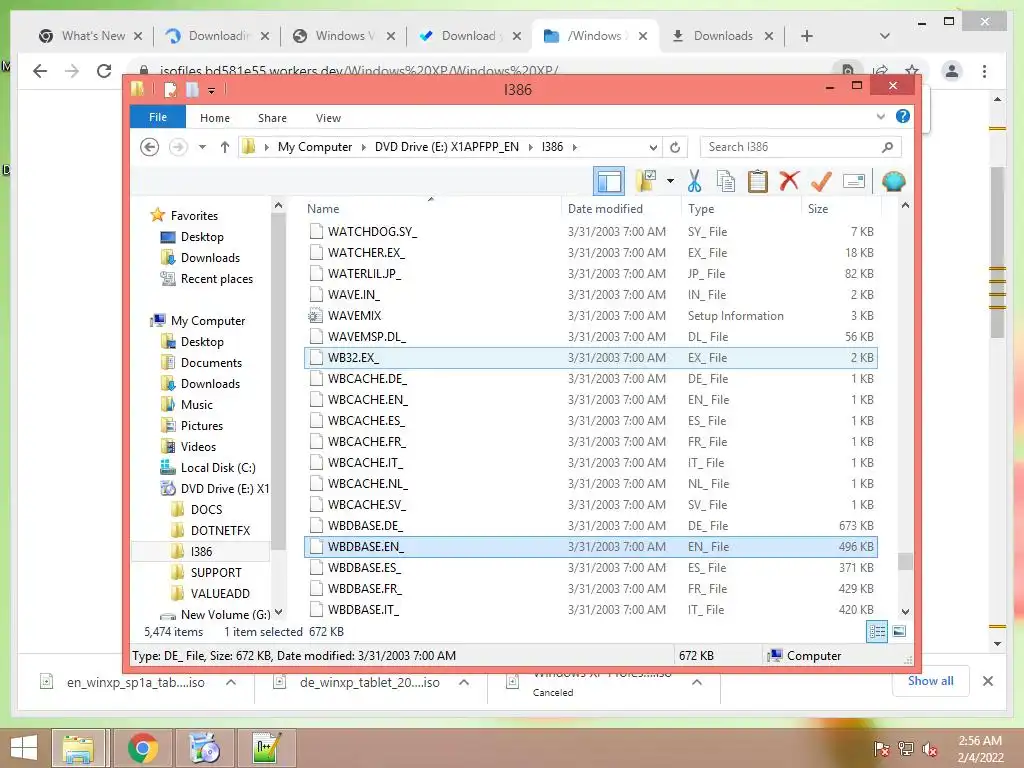Select the WBCACHE.NL_ file

pyautogui.click(x=591, y=484)
